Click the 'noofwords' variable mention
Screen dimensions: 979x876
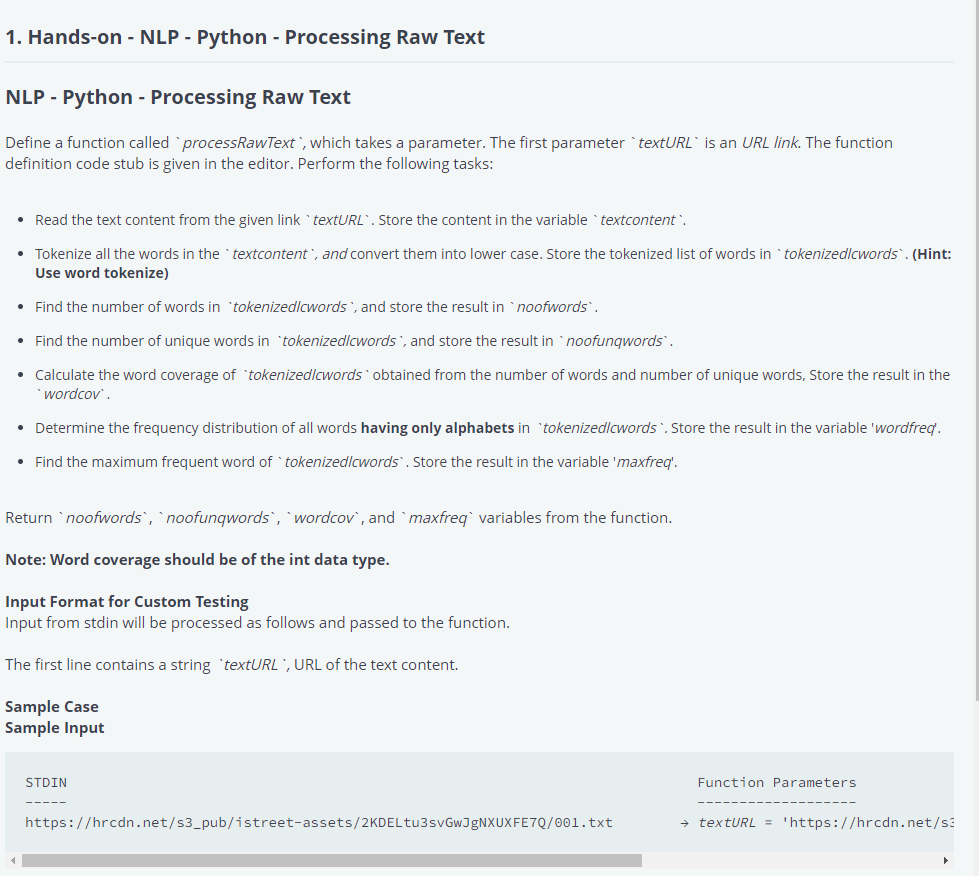[551, 306]
